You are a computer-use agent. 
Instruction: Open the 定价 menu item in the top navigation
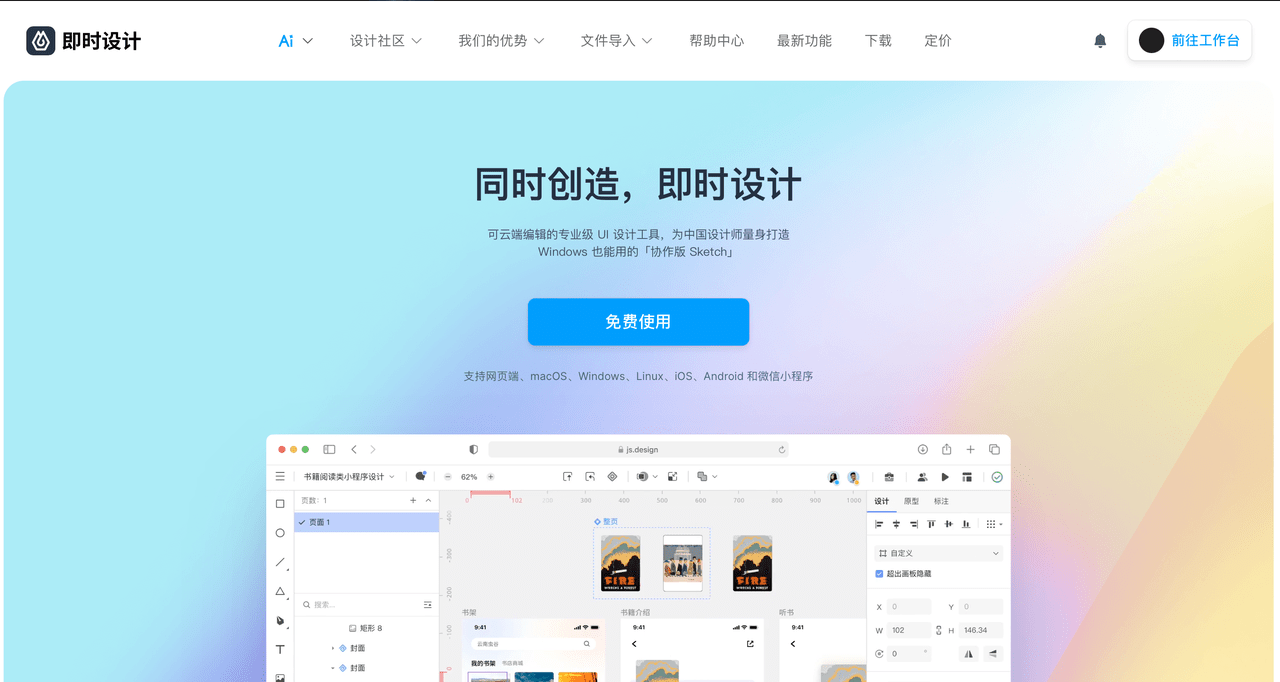[937, 40]
